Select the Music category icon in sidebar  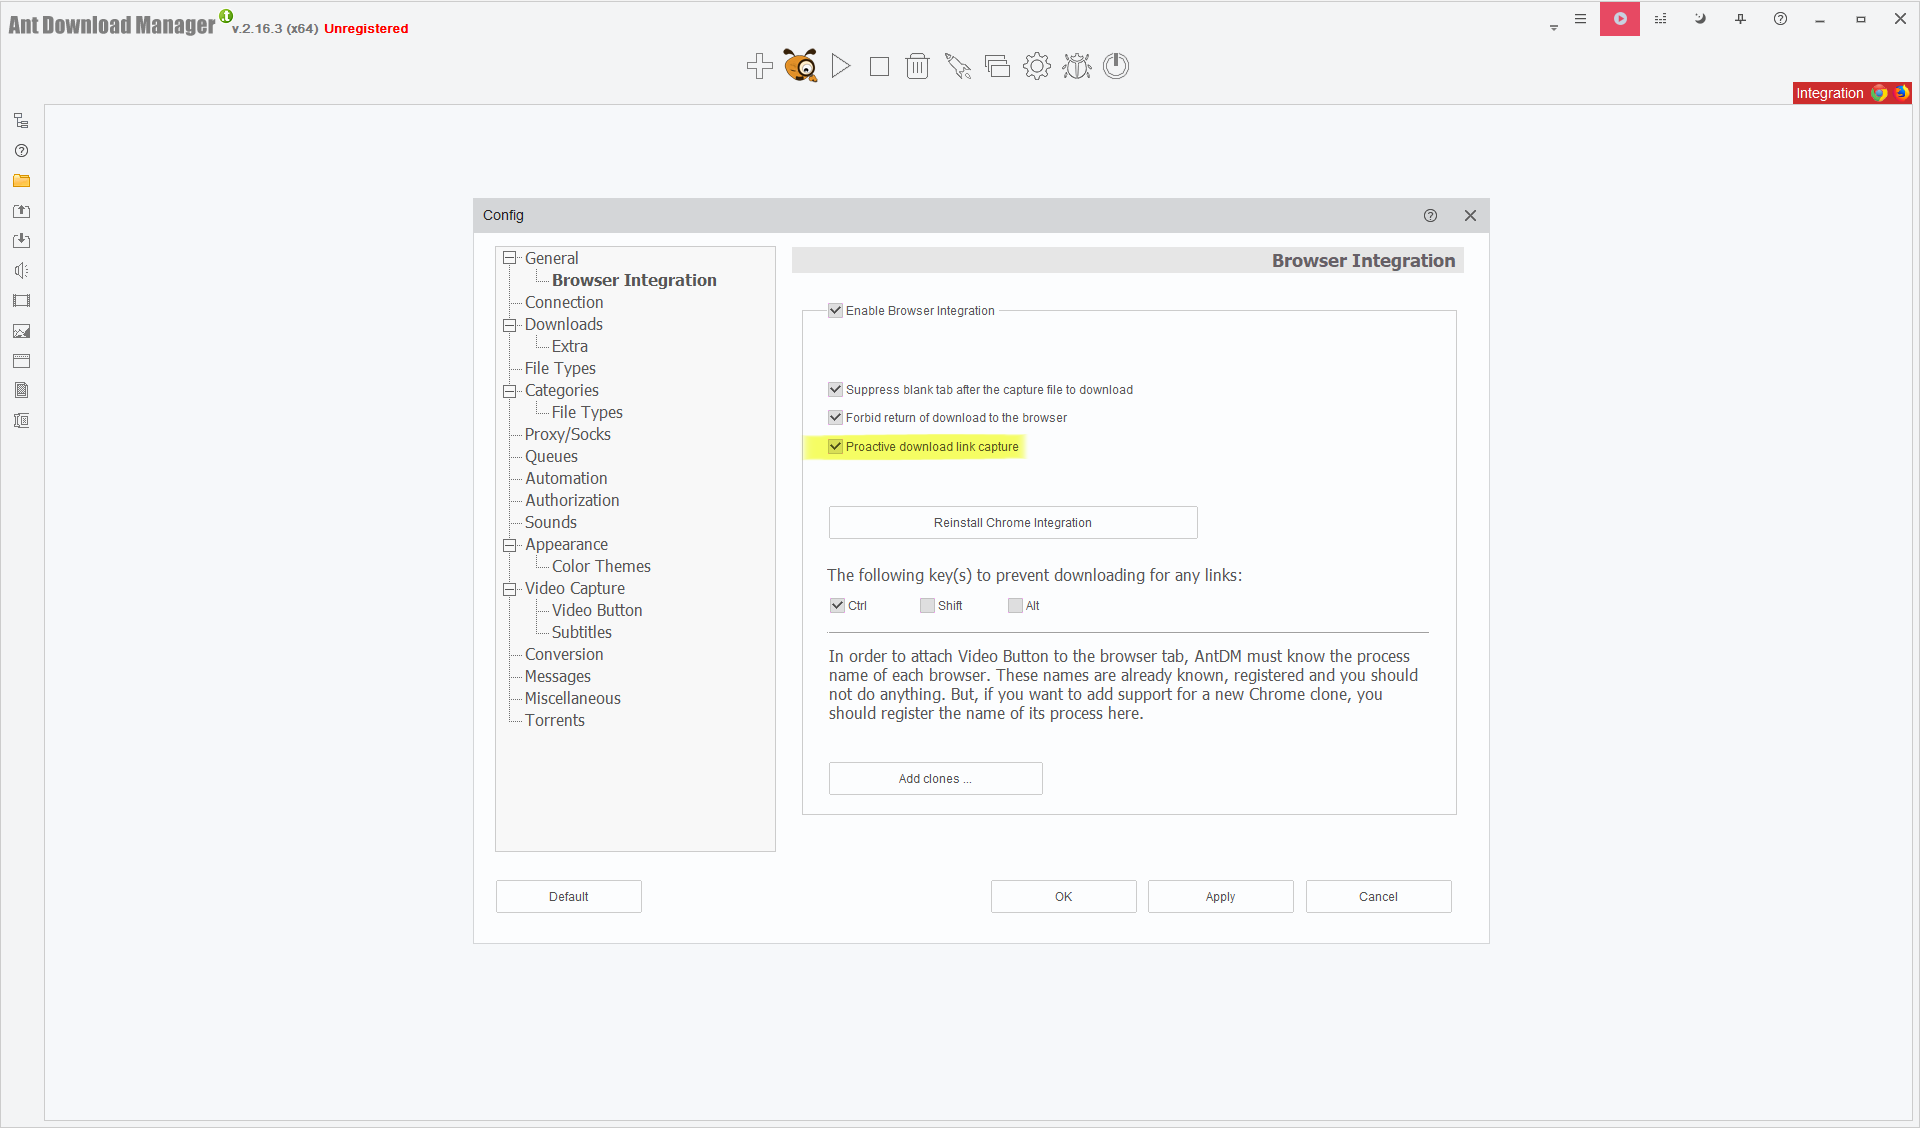pyautogui.click(x=21, y=270)
